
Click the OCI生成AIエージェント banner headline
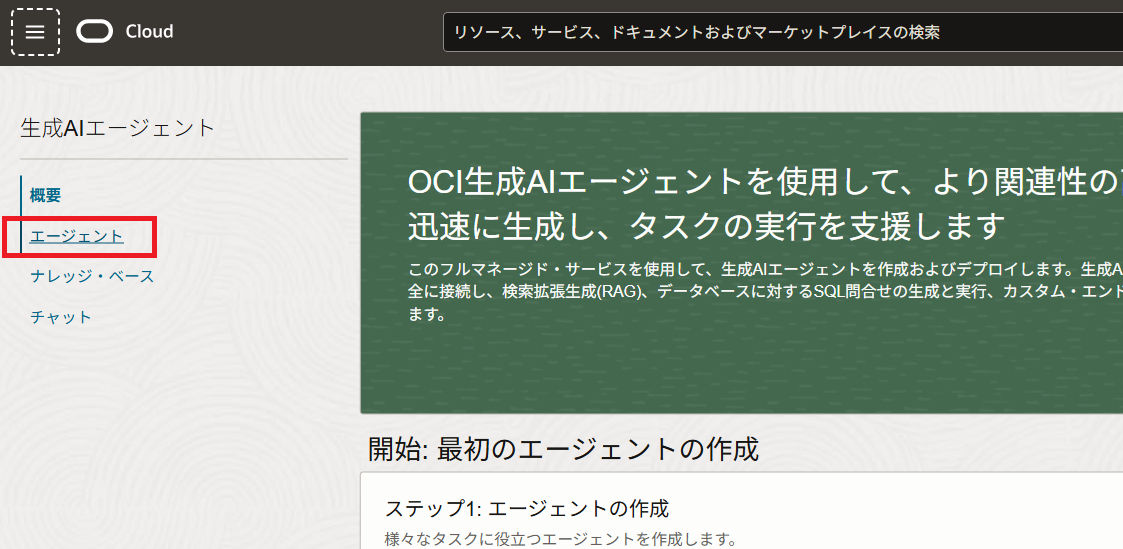765,204
